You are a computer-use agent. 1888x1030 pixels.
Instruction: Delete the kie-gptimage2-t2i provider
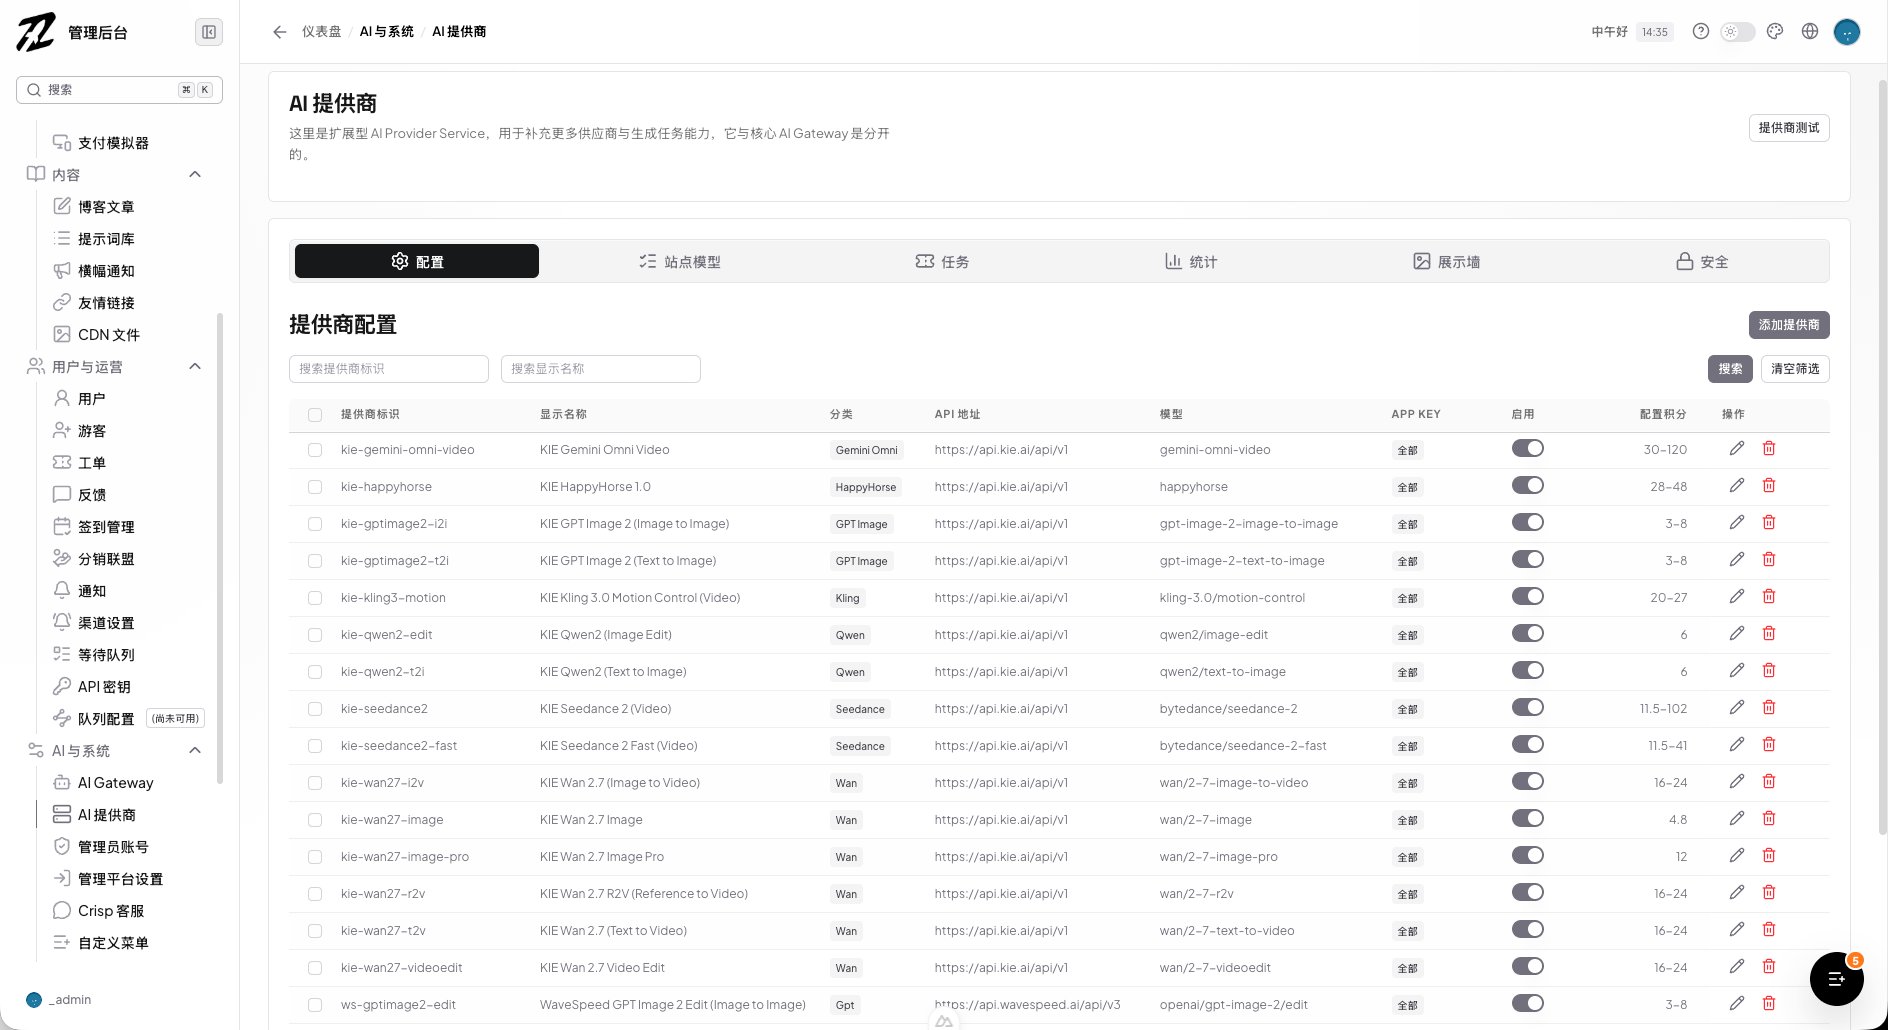pyautogui.click(x=1769, y=560)
